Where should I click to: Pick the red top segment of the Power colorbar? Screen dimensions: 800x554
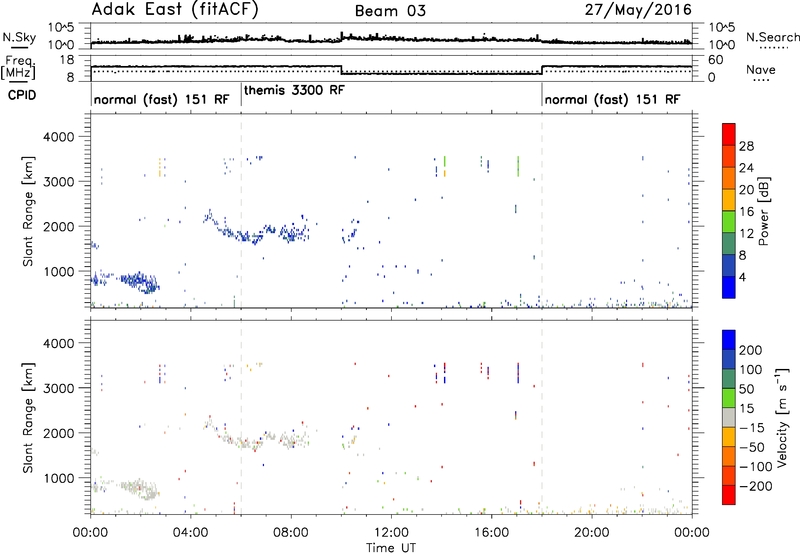[729, 134]
